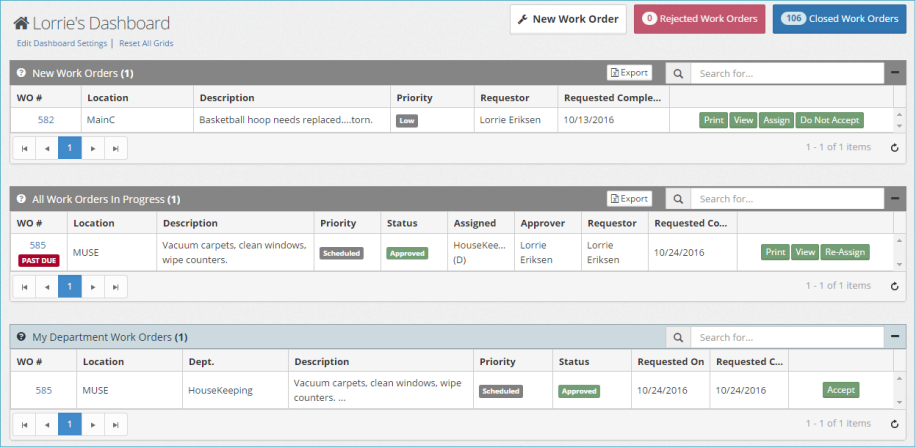Accept work order 585 in My Department
Viewport: 915px width, 447px height.
840,390
